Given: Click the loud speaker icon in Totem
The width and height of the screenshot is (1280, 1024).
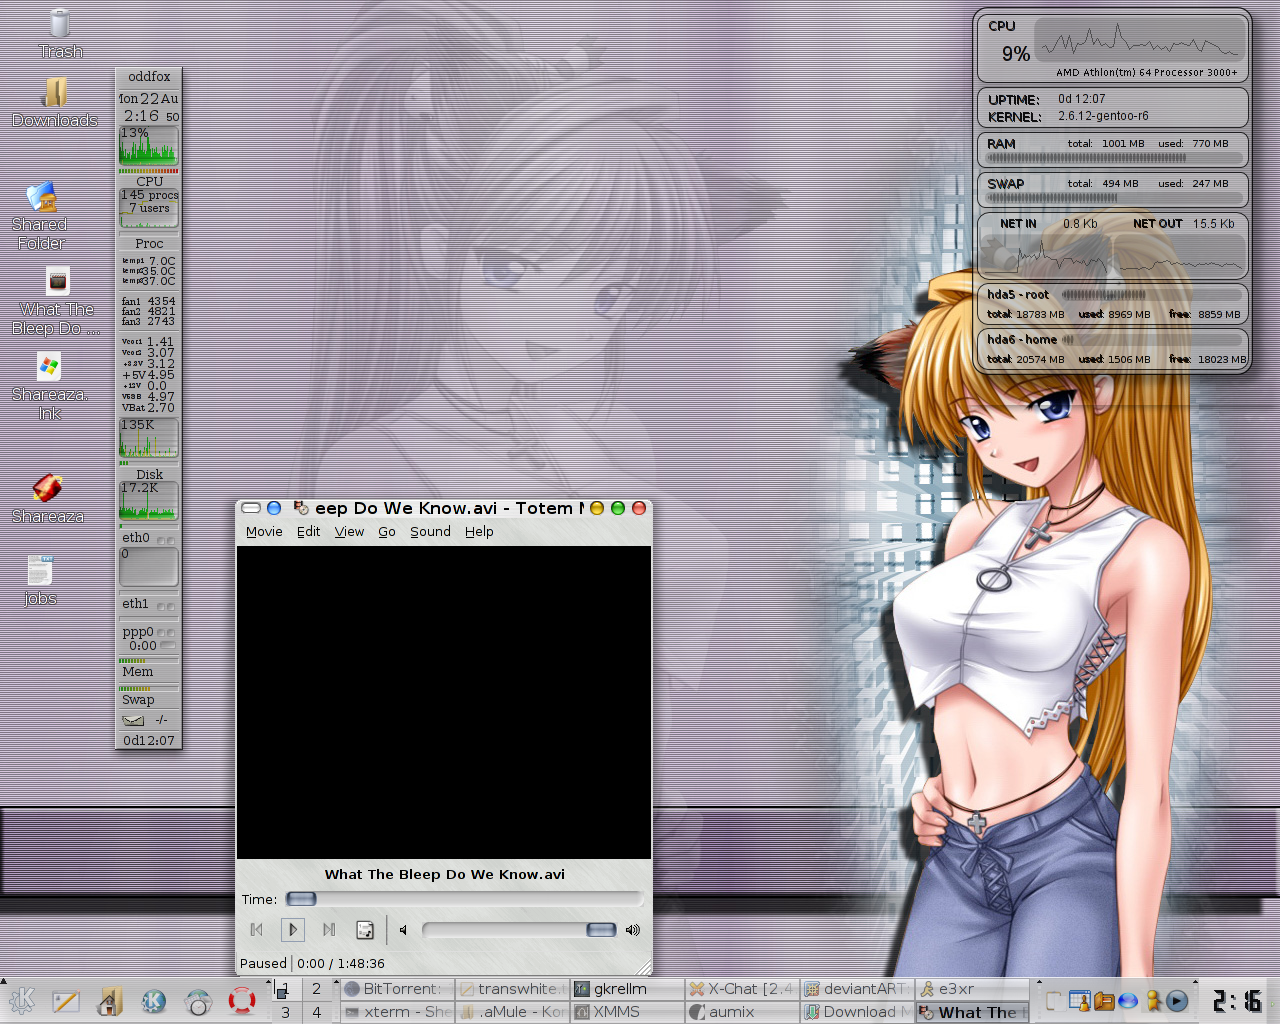Looking at the screenshot, I should click(x=632, y=930).
